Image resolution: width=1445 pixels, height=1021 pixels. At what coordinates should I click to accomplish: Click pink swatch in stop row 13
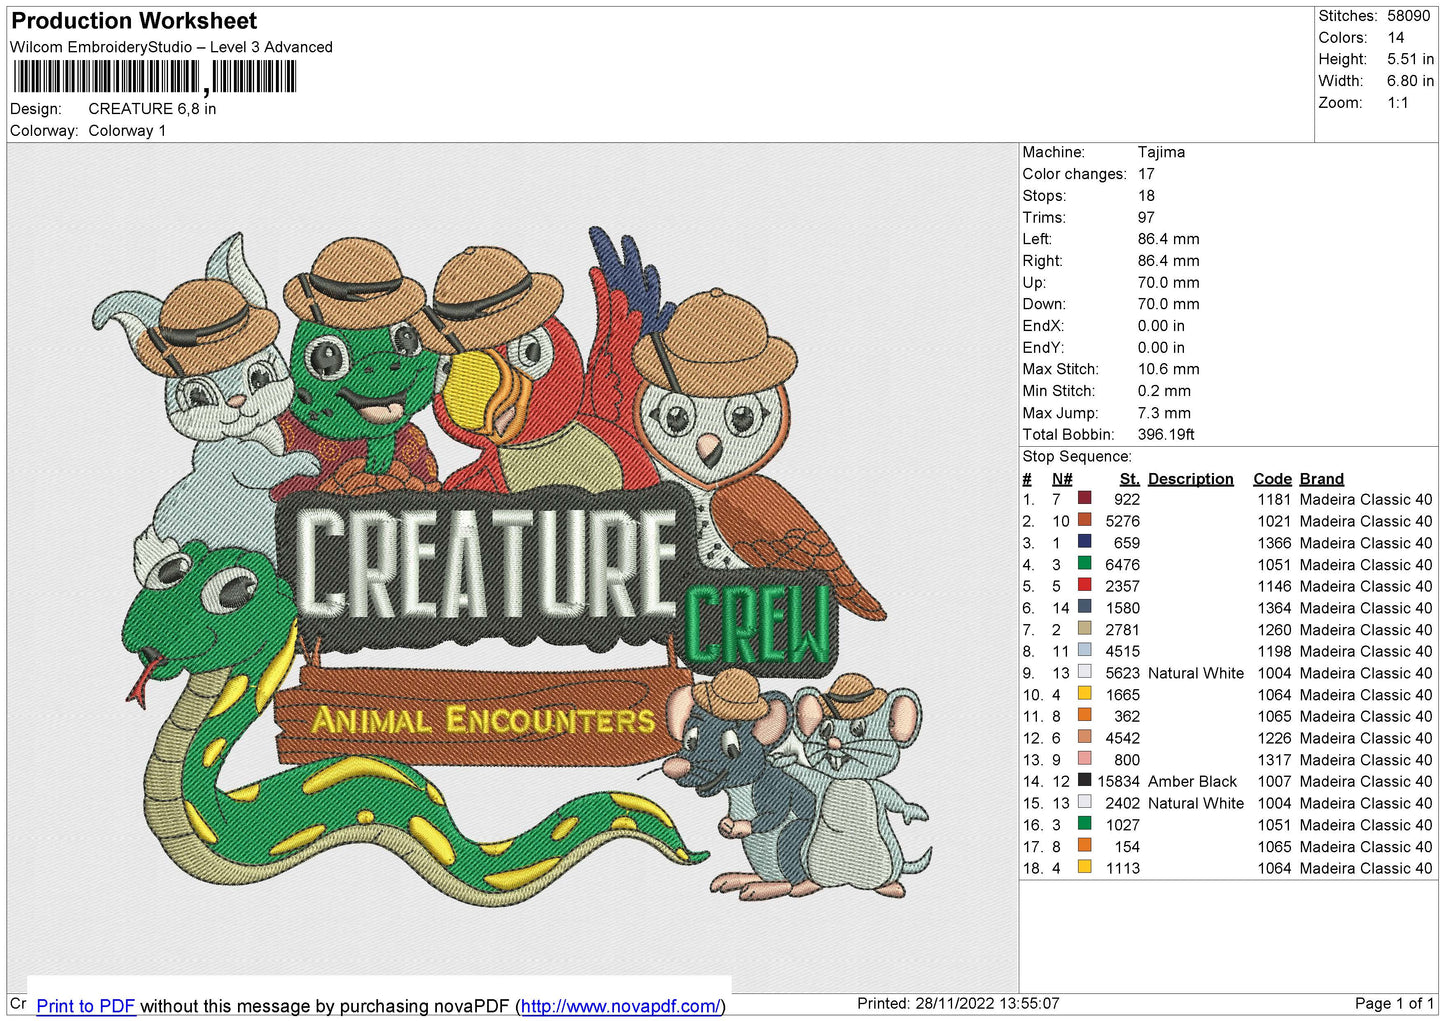tap(1084, 758)
